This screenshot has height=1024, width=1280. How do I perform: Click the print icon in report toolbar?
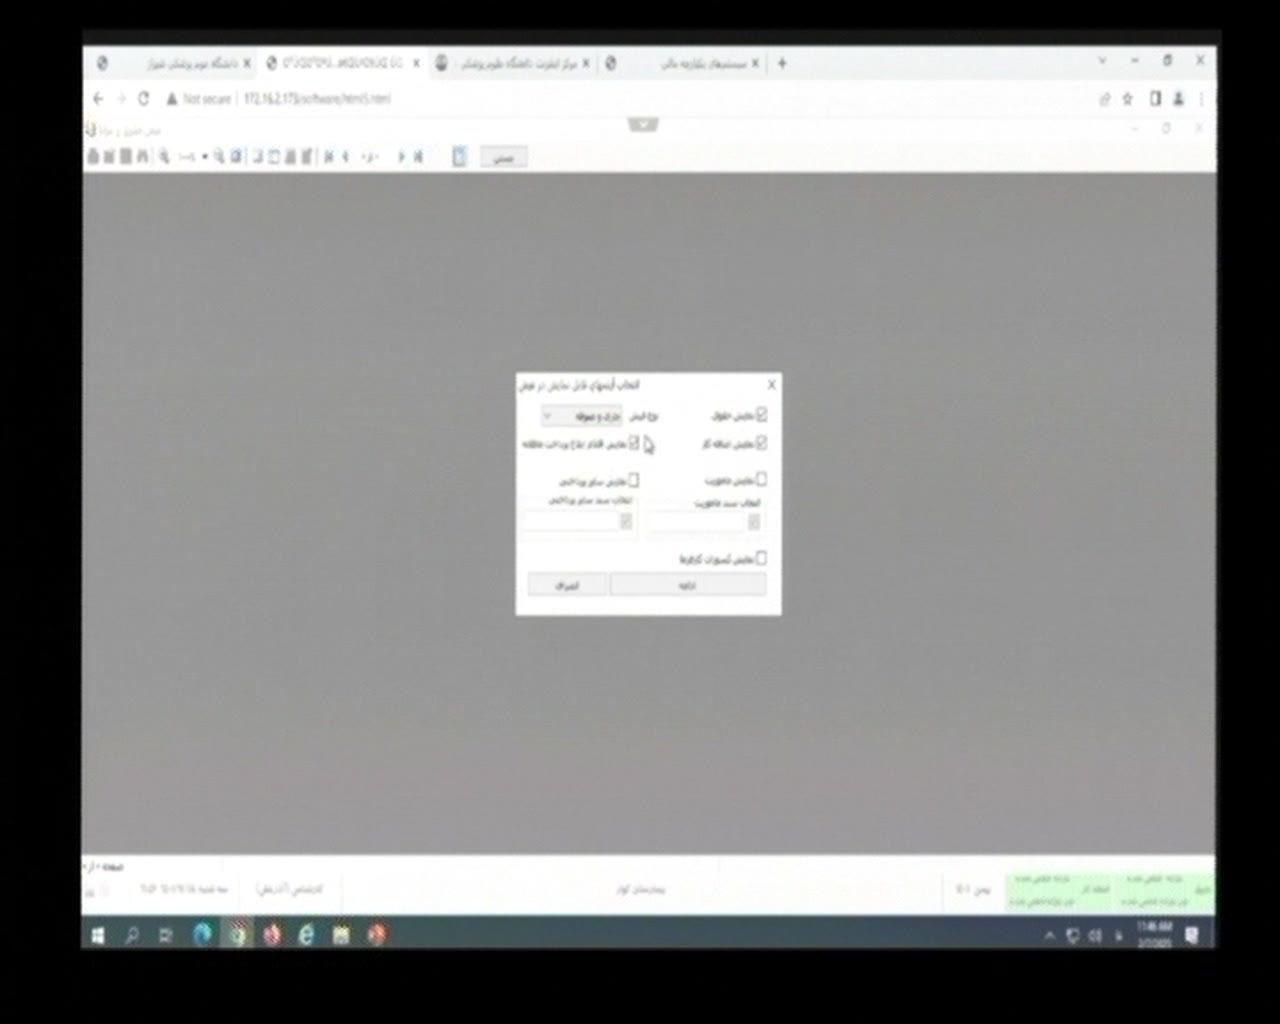[93, 157]
